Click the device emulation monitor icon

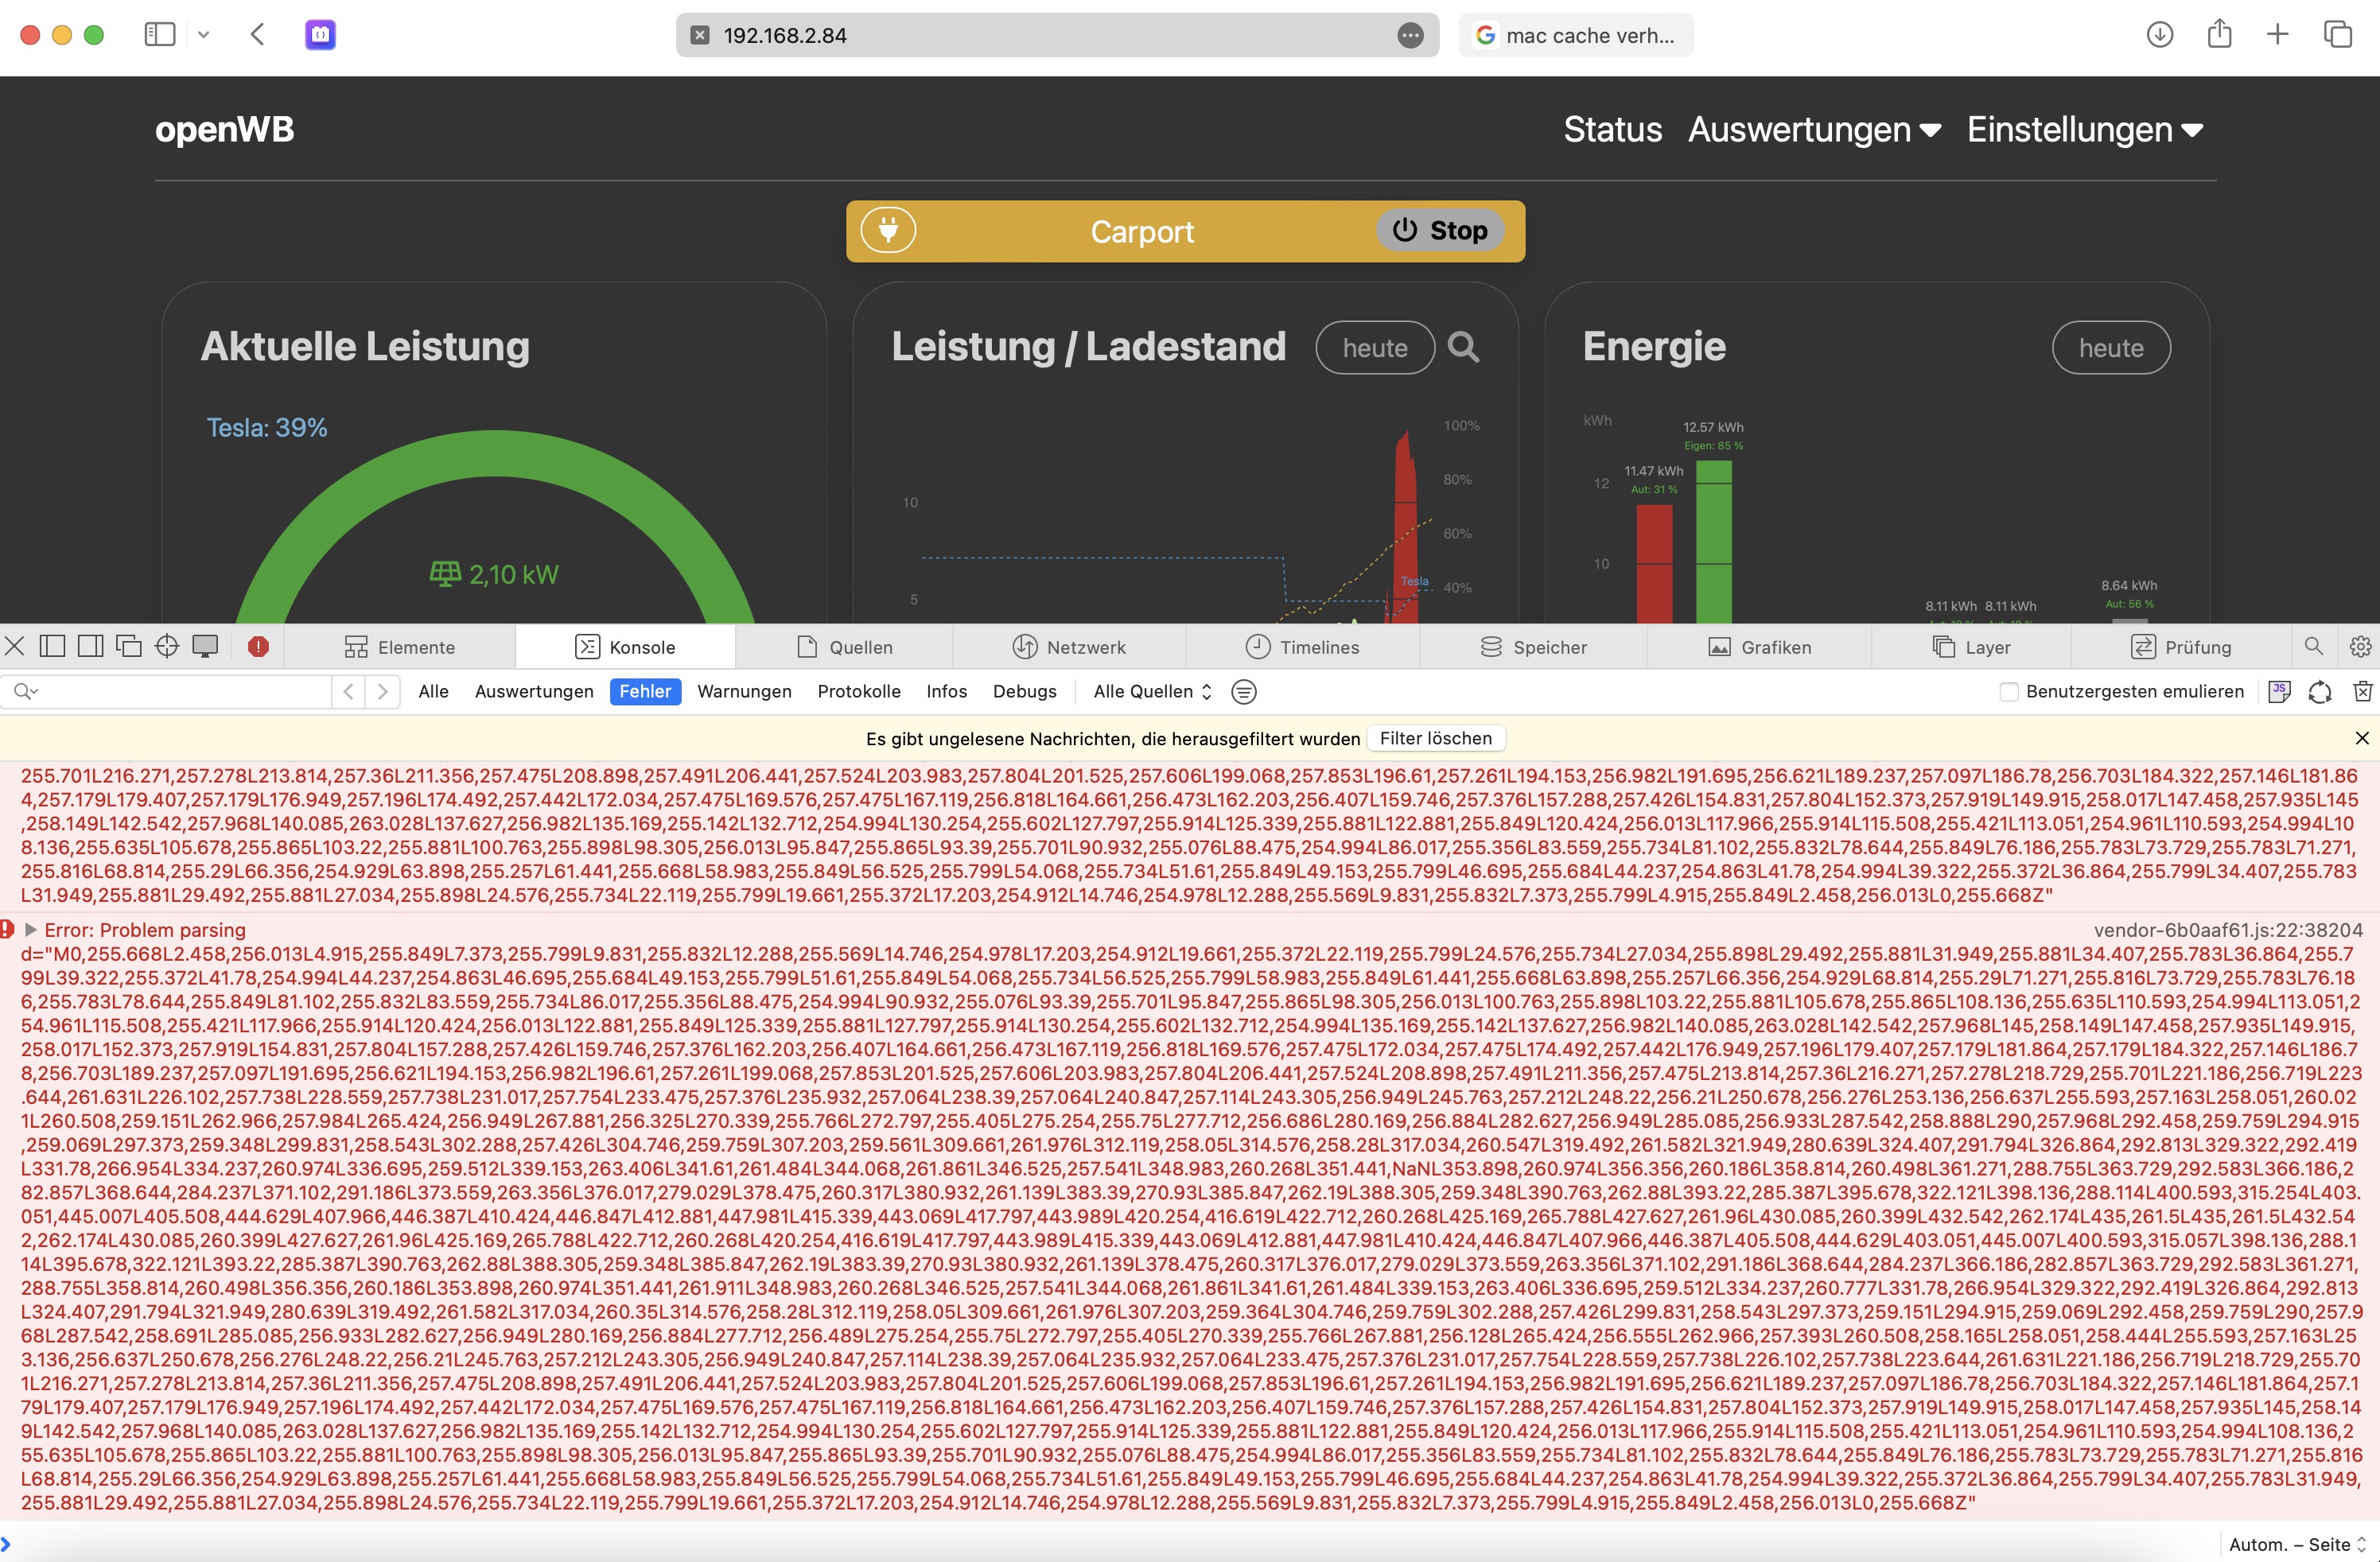pyautogui.click(x=205, y=647)
